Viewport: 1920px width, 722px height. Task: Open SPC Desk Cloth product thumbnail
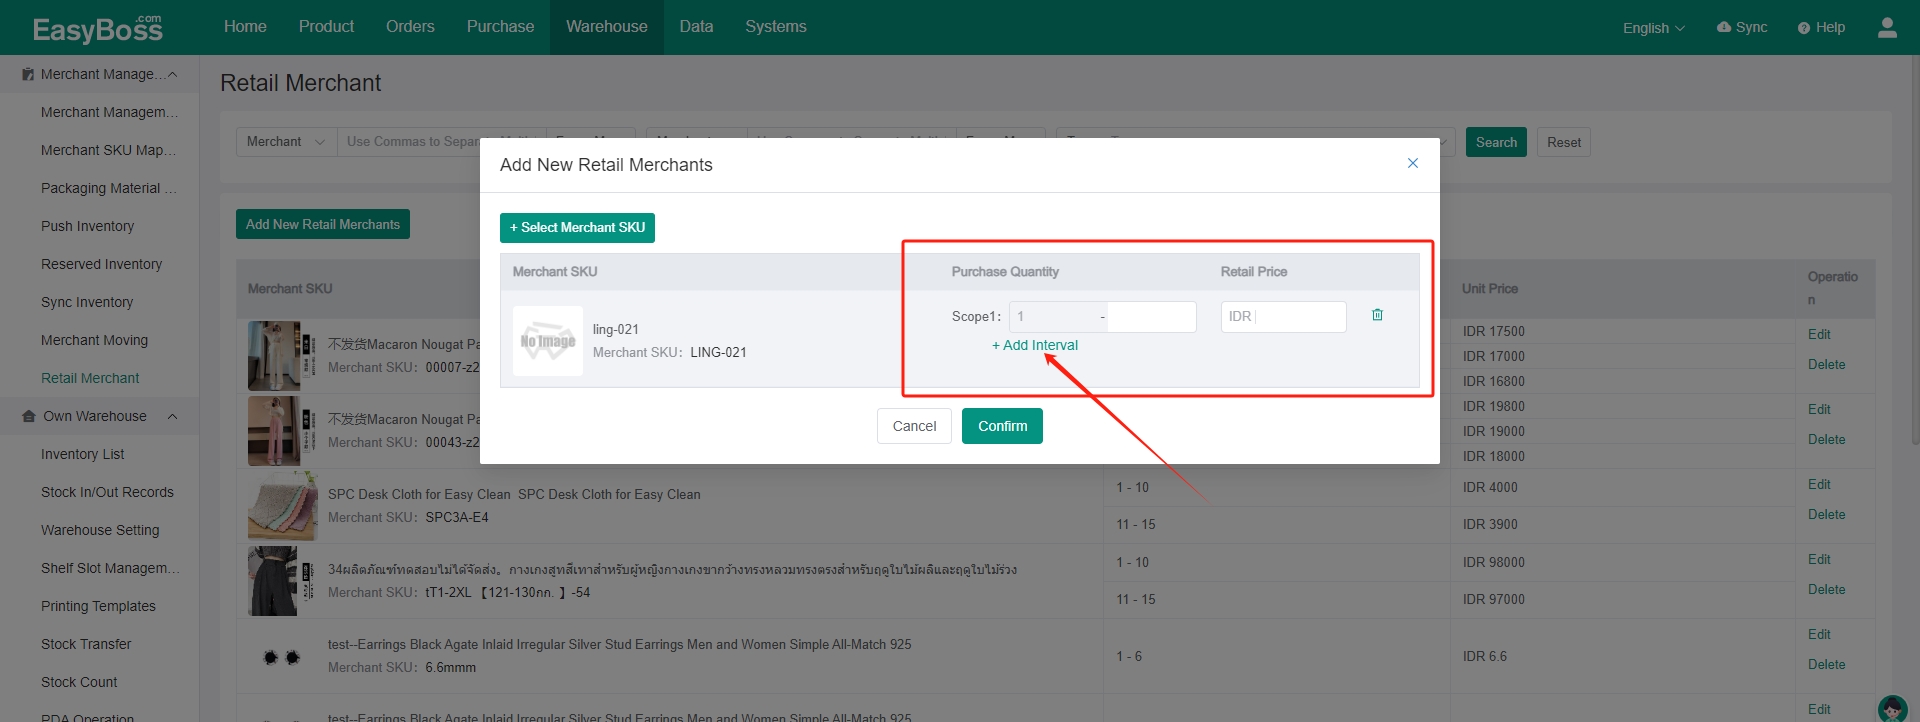pos(283,506)
